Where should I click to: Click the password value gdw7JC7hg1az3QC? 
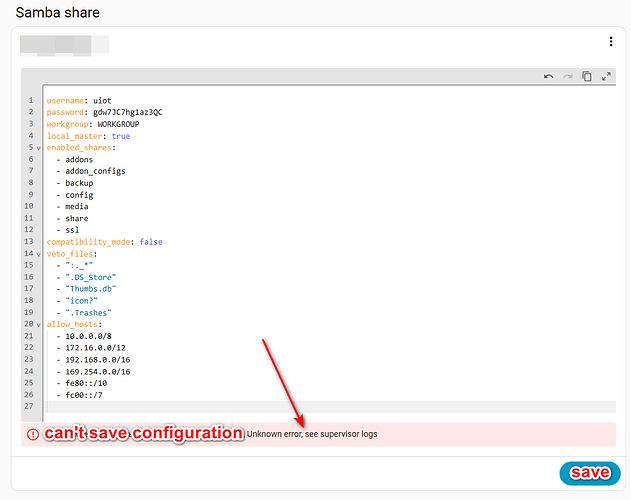point(128,112)
